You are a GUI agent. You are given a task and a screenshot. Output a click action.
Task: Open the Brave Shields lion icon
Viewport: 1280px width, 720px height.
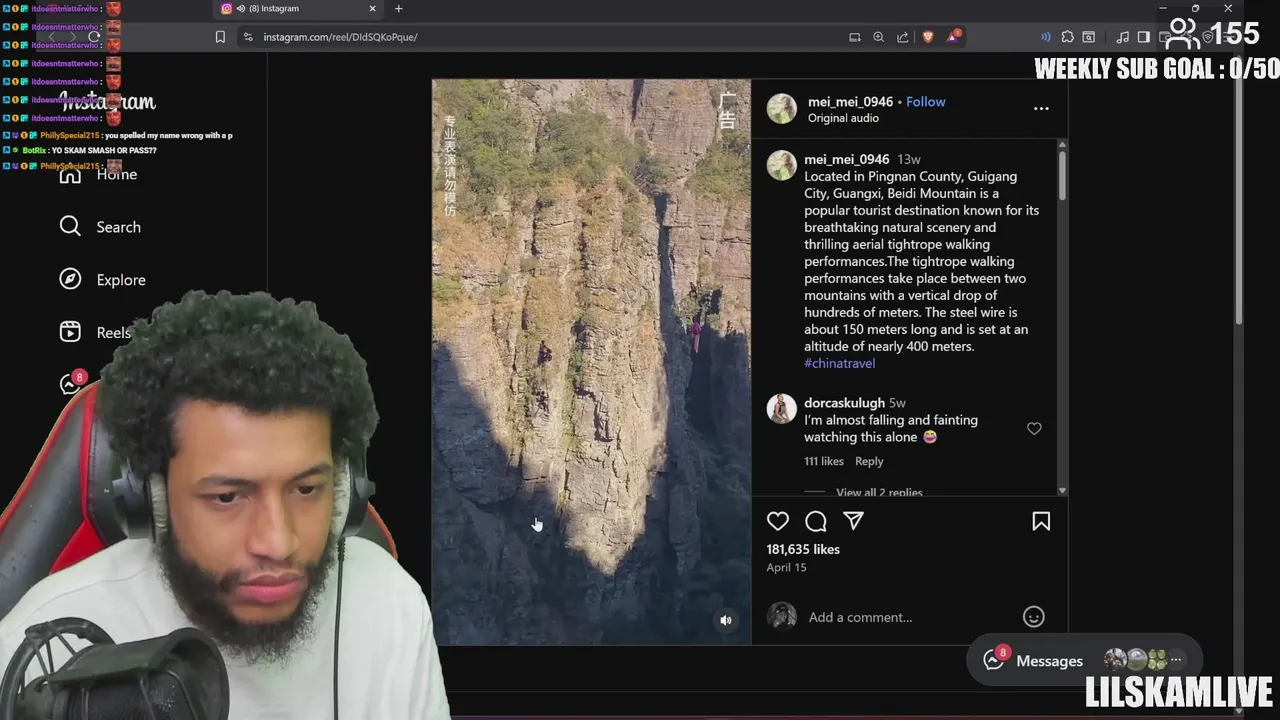(927, 37)
